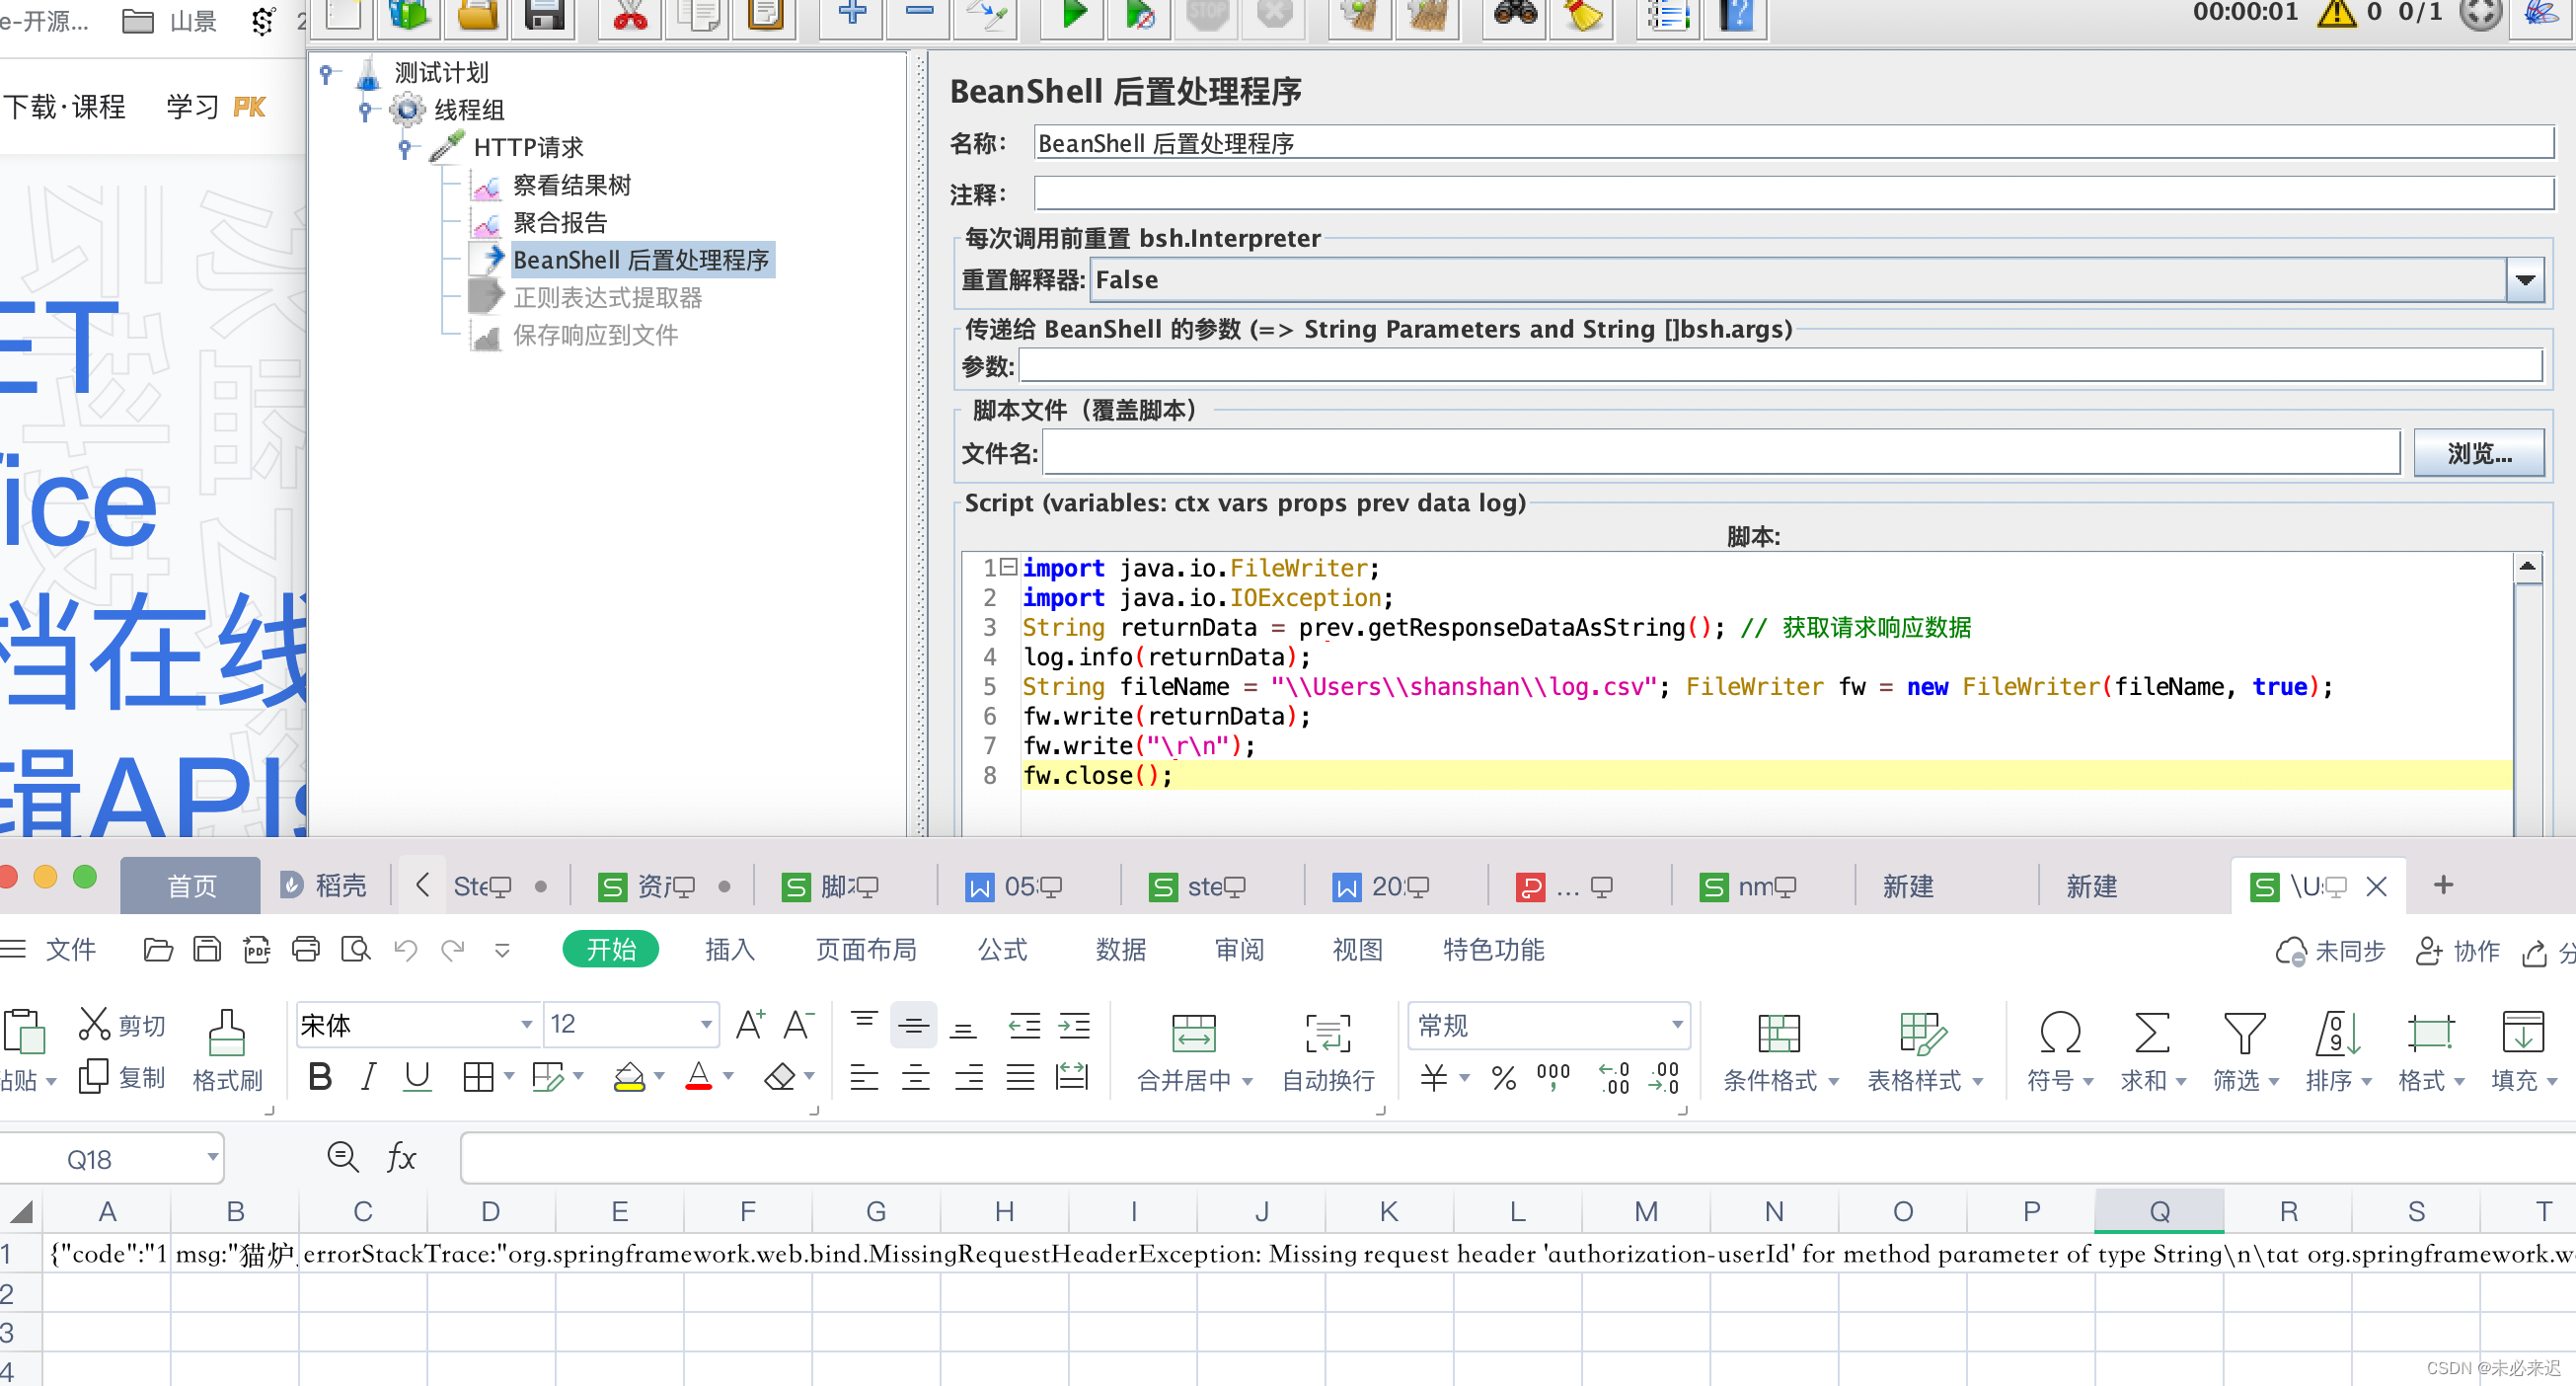Open WPS 数据 ribbon tab
2576x1386 pixels.
click(x=1121, y=949)
